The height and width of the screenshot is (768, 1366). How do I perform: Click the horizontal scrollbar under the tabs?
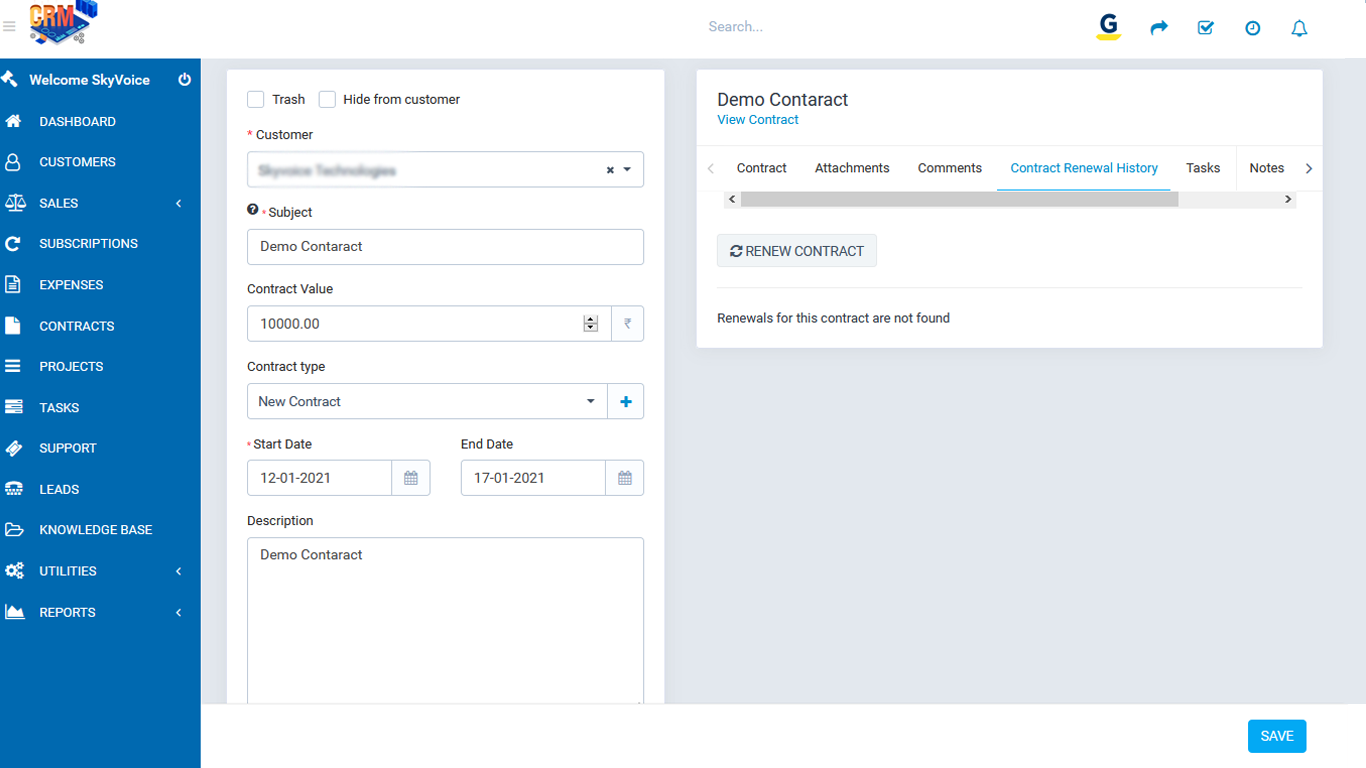point(959,199)
